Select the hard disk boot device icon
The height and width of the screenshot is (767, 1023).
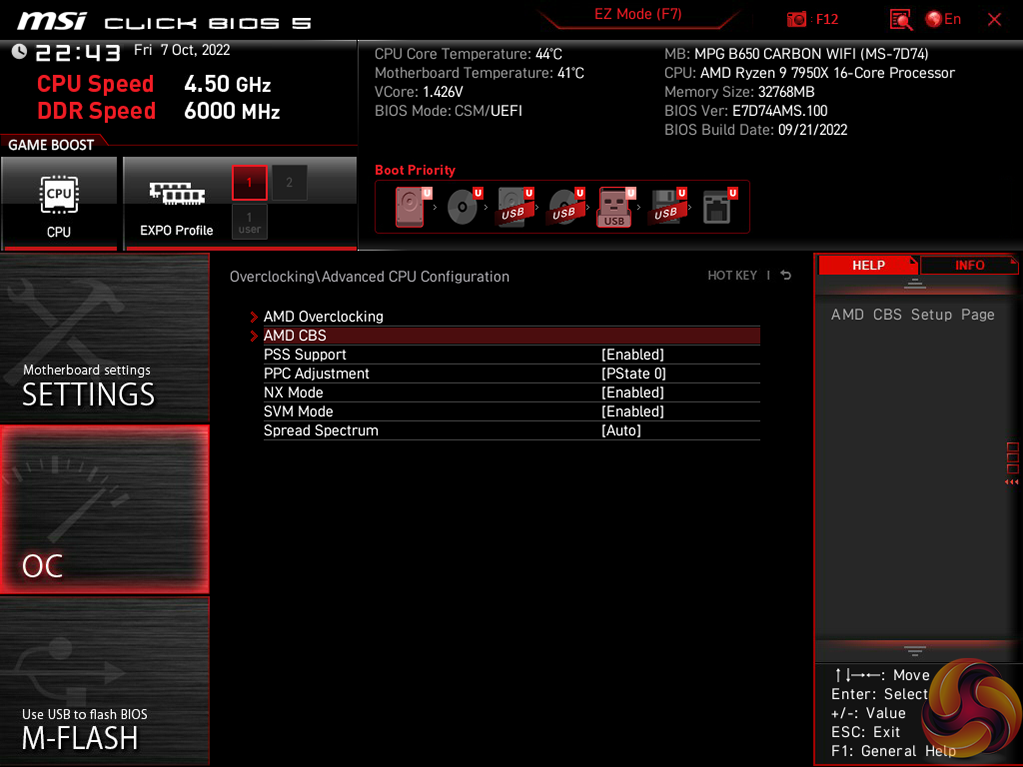coord(411,207)
